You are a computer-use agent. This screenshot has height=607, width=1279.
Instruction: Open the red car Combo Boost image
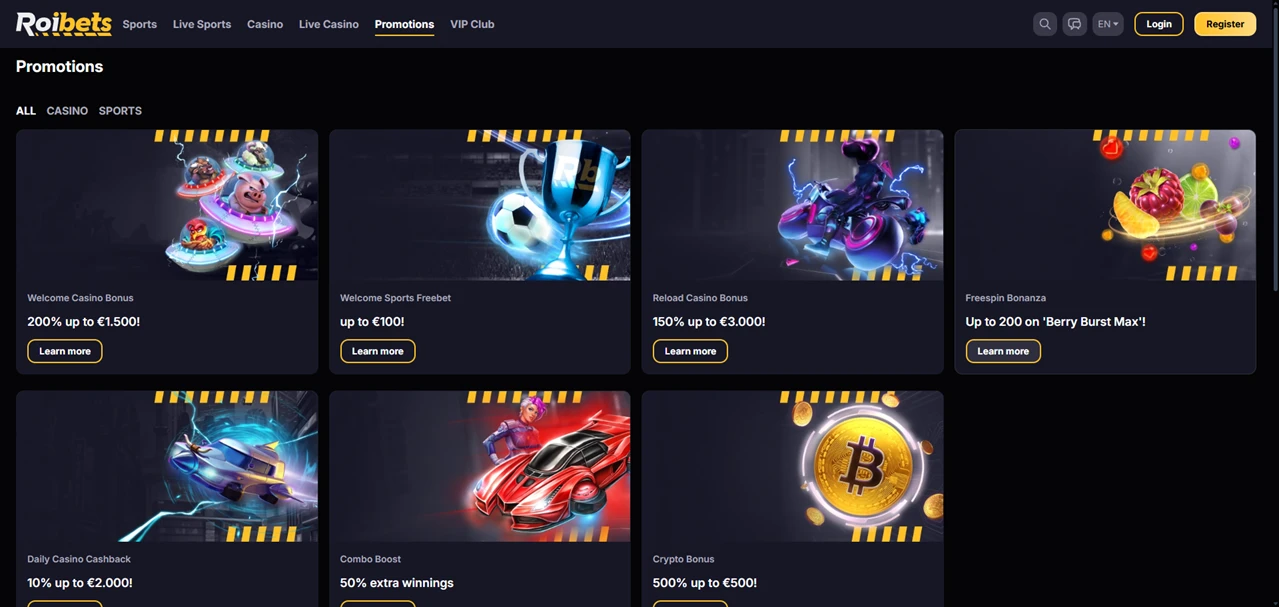[x=480, y=466]
